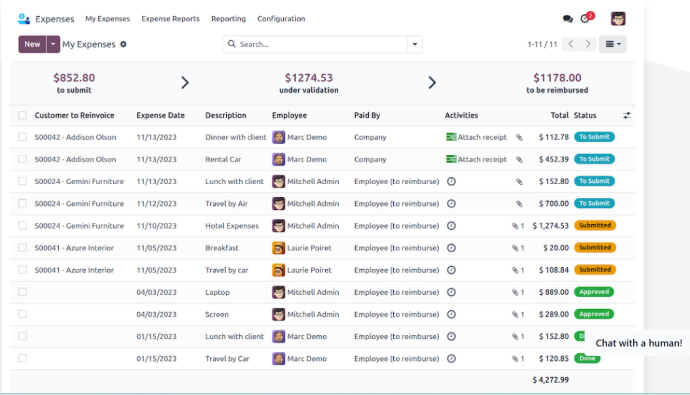
Task: Filter by $852.80 to submit
Action: coord(74,83)
